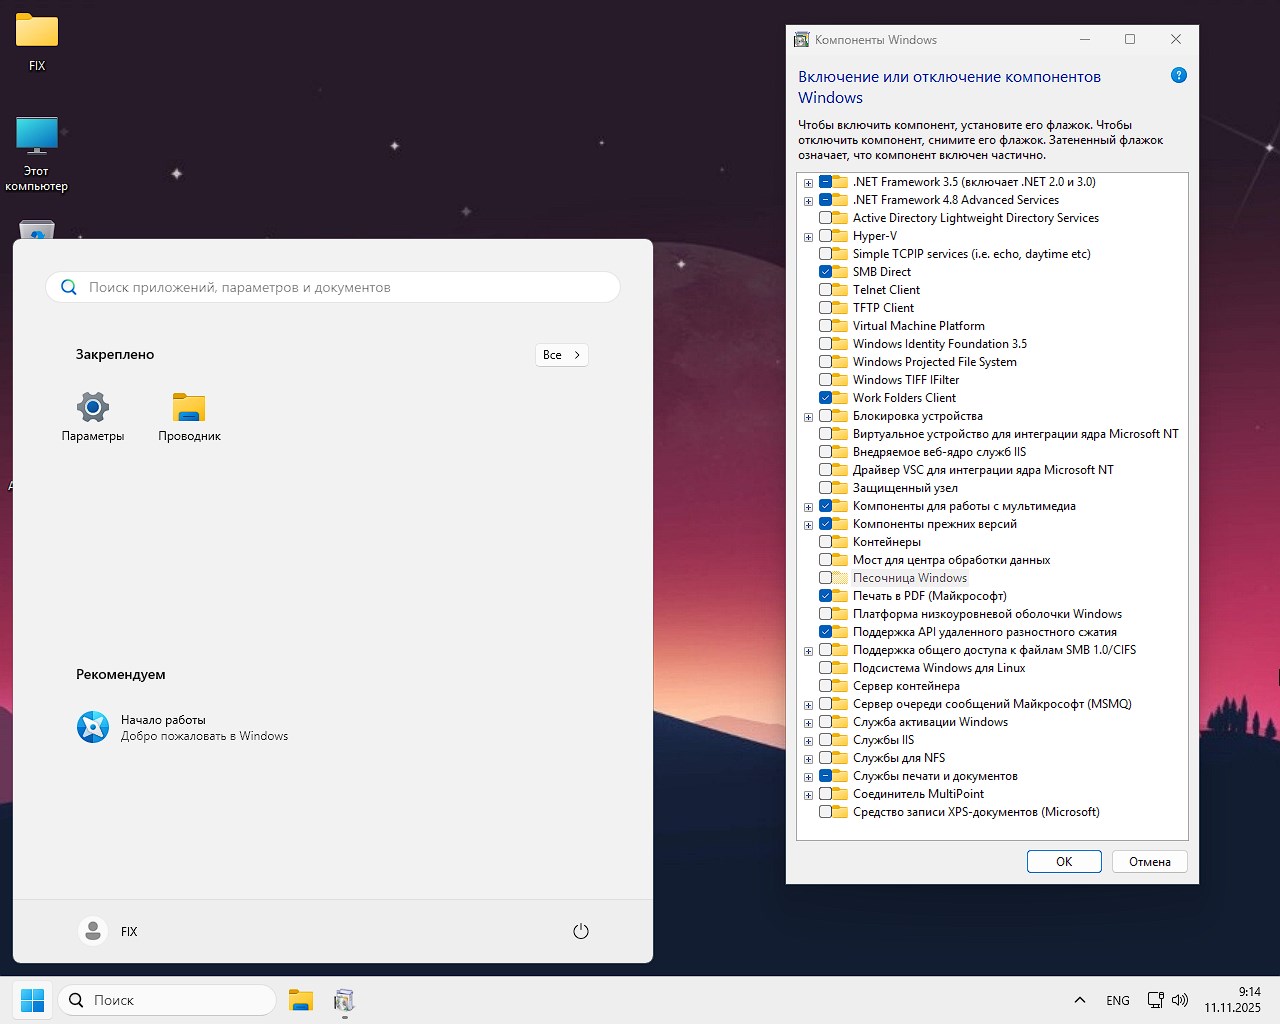1280x1024 pixels.
Task: Open File Explorer from the taskbar
Action: pos(301,999)
